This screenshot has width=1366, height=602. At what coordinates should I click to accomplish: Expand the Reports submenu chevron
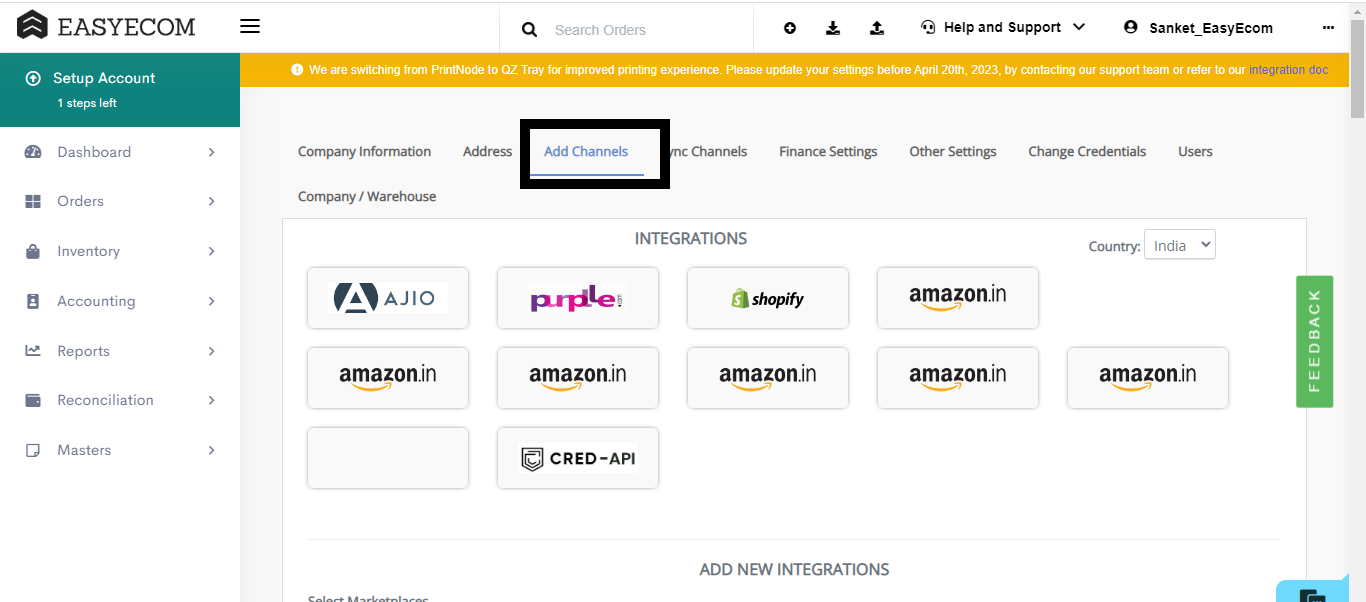(211, 351)
